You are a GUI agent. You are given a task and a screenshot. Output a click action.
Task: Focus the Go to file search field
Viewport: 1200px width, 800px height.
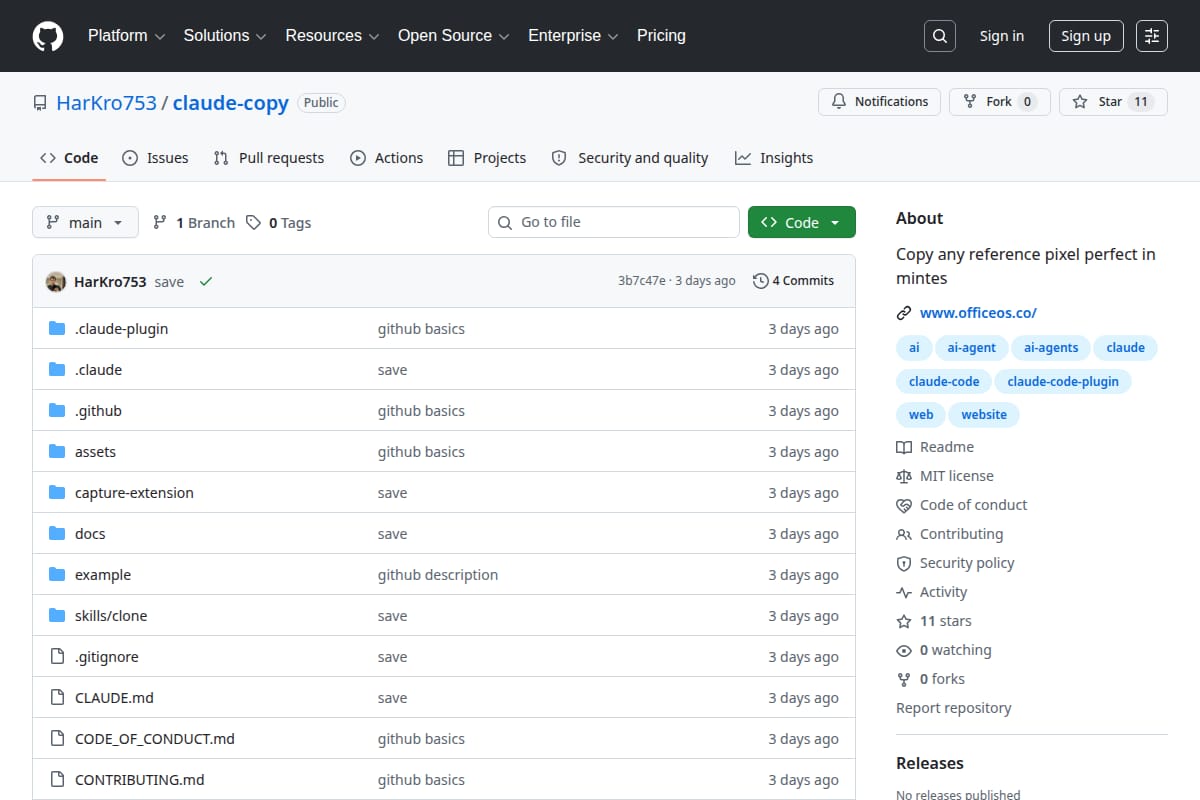click(x=614, y=222)
